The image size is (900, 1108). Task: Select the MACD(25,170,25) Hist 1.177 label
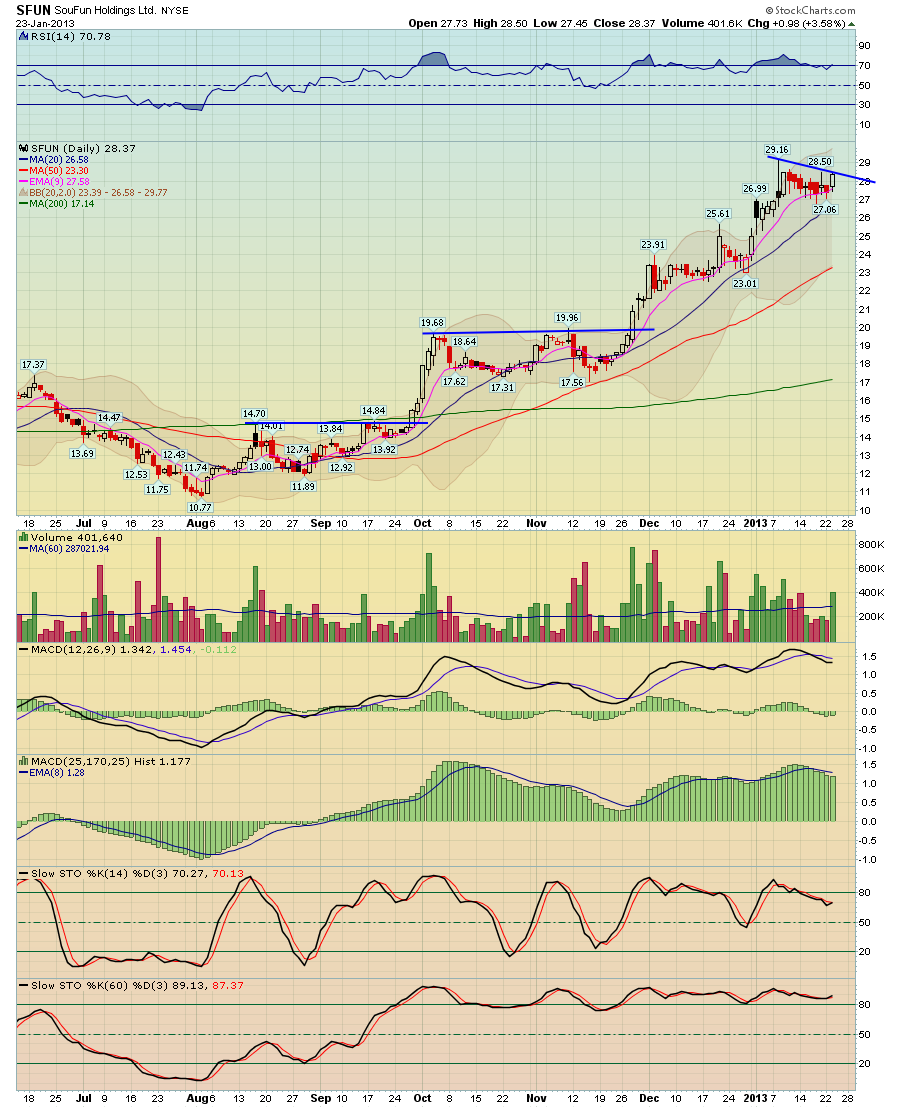pos(111,761)
